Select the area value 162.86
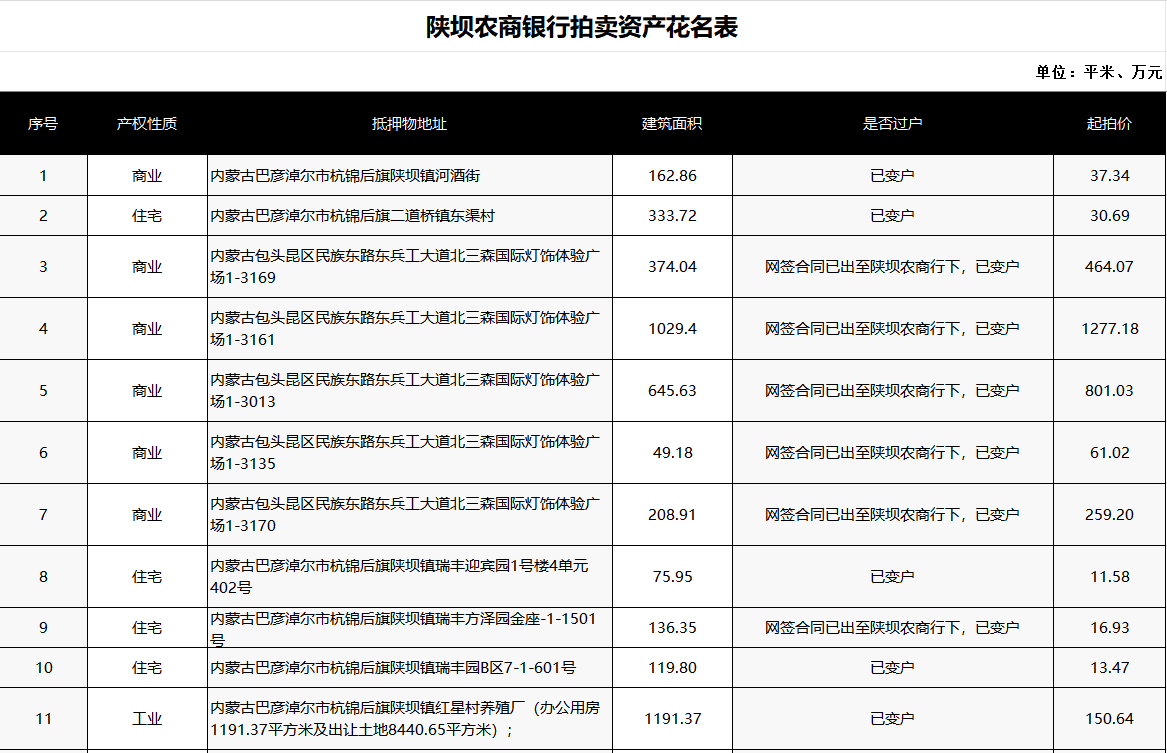 tap(672, 174)
